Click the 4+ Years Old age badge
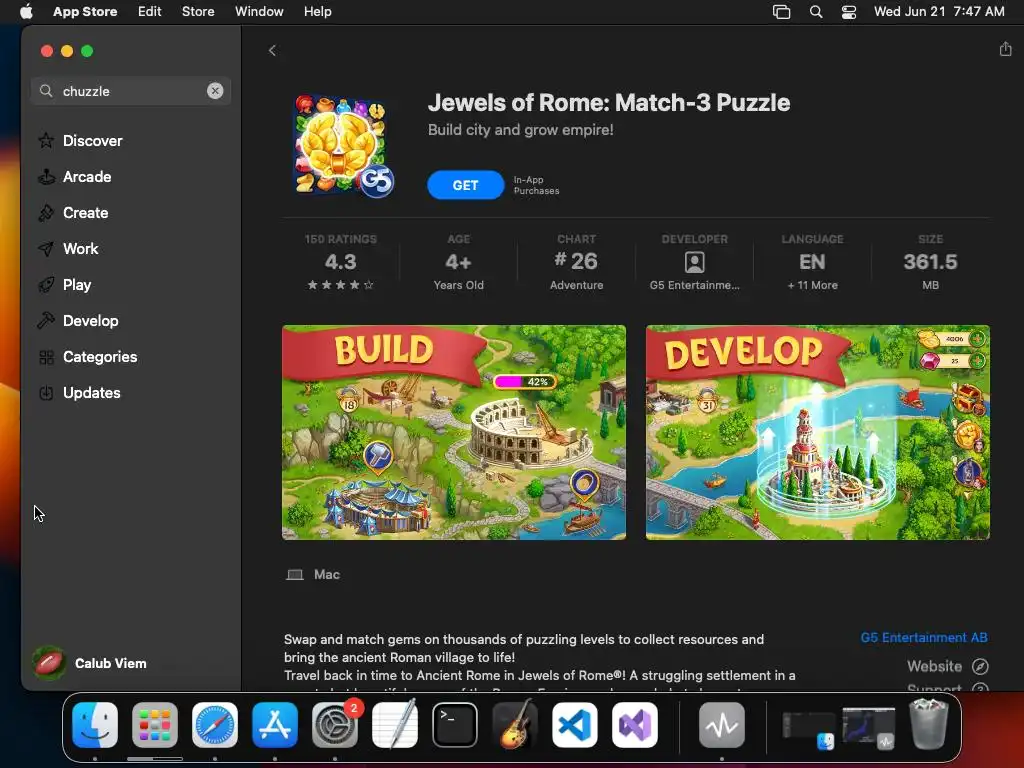1024x768 pixels. [x=458, y=262]
